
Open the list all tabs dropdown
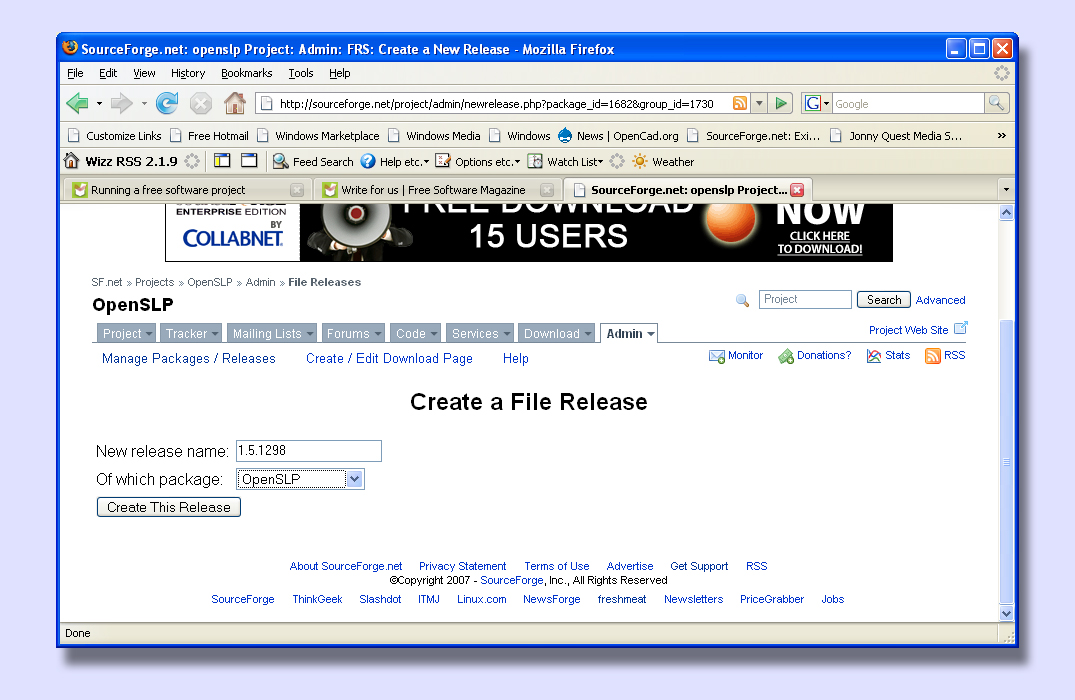point(1006,189)
